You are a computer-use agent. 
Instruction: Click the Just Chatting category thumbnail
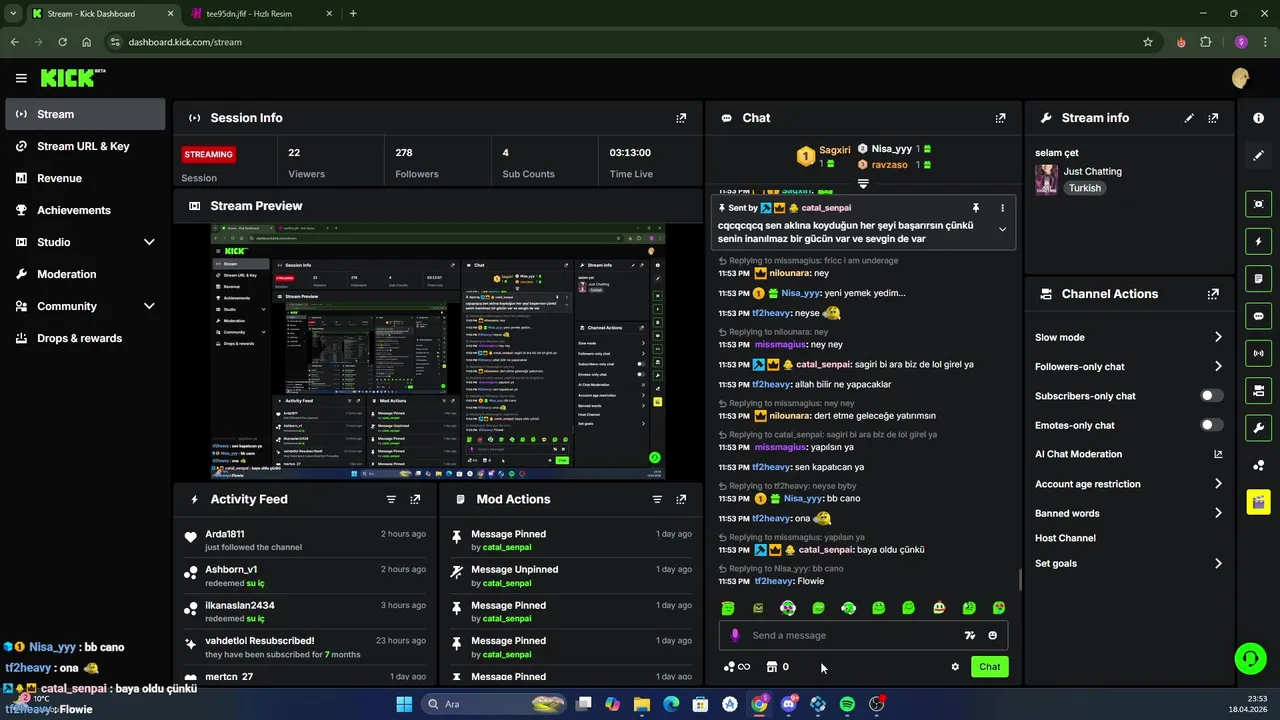(1046, 179)
